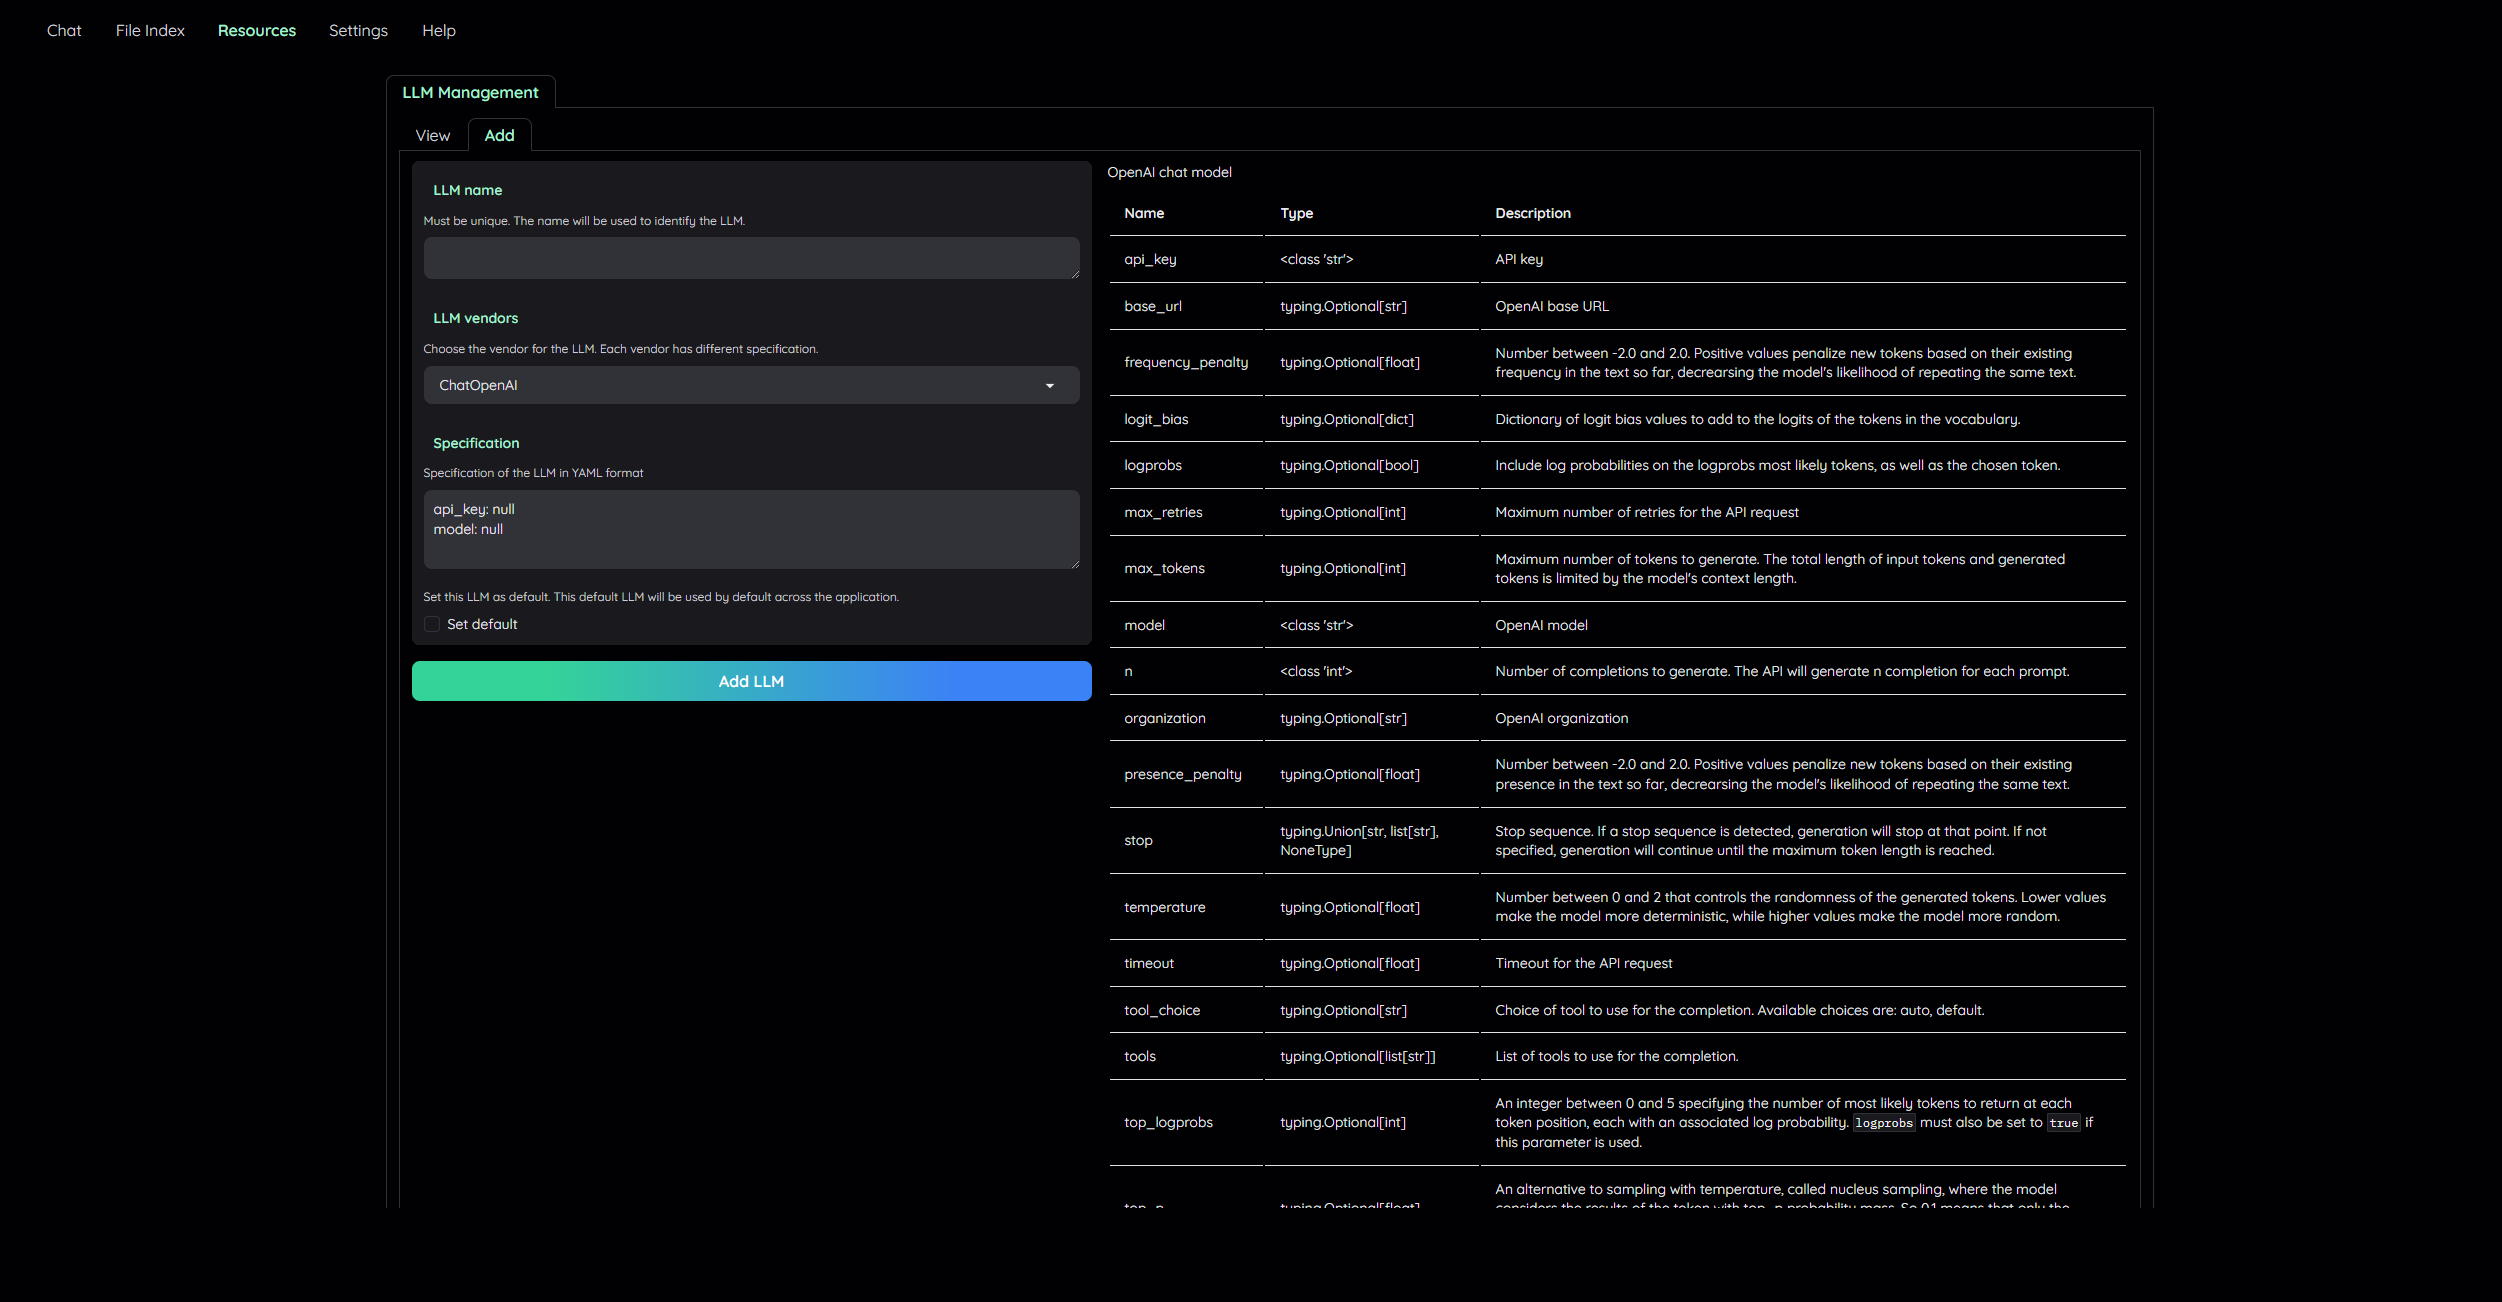The image size is (2502, 1302).
Task: Select the Add sub-tab
Action: coord(499,136)
